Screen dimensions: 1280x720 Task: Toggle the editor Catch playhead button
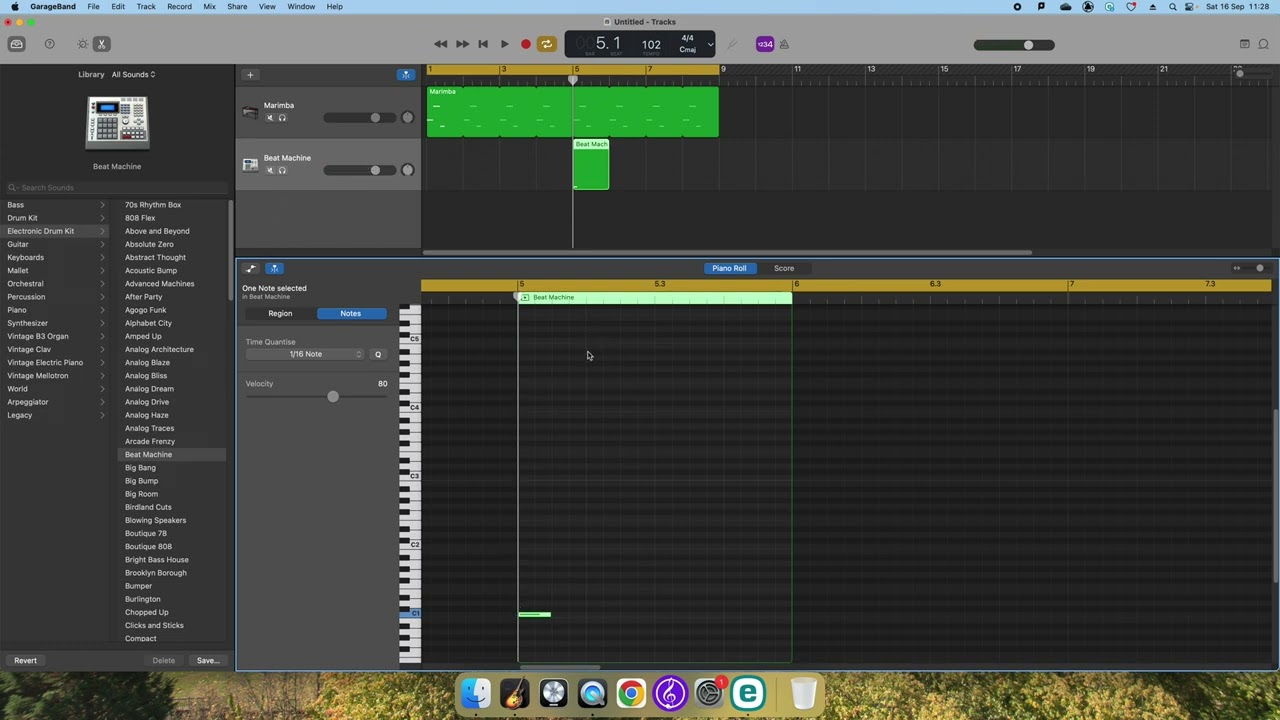coord(274,268)
